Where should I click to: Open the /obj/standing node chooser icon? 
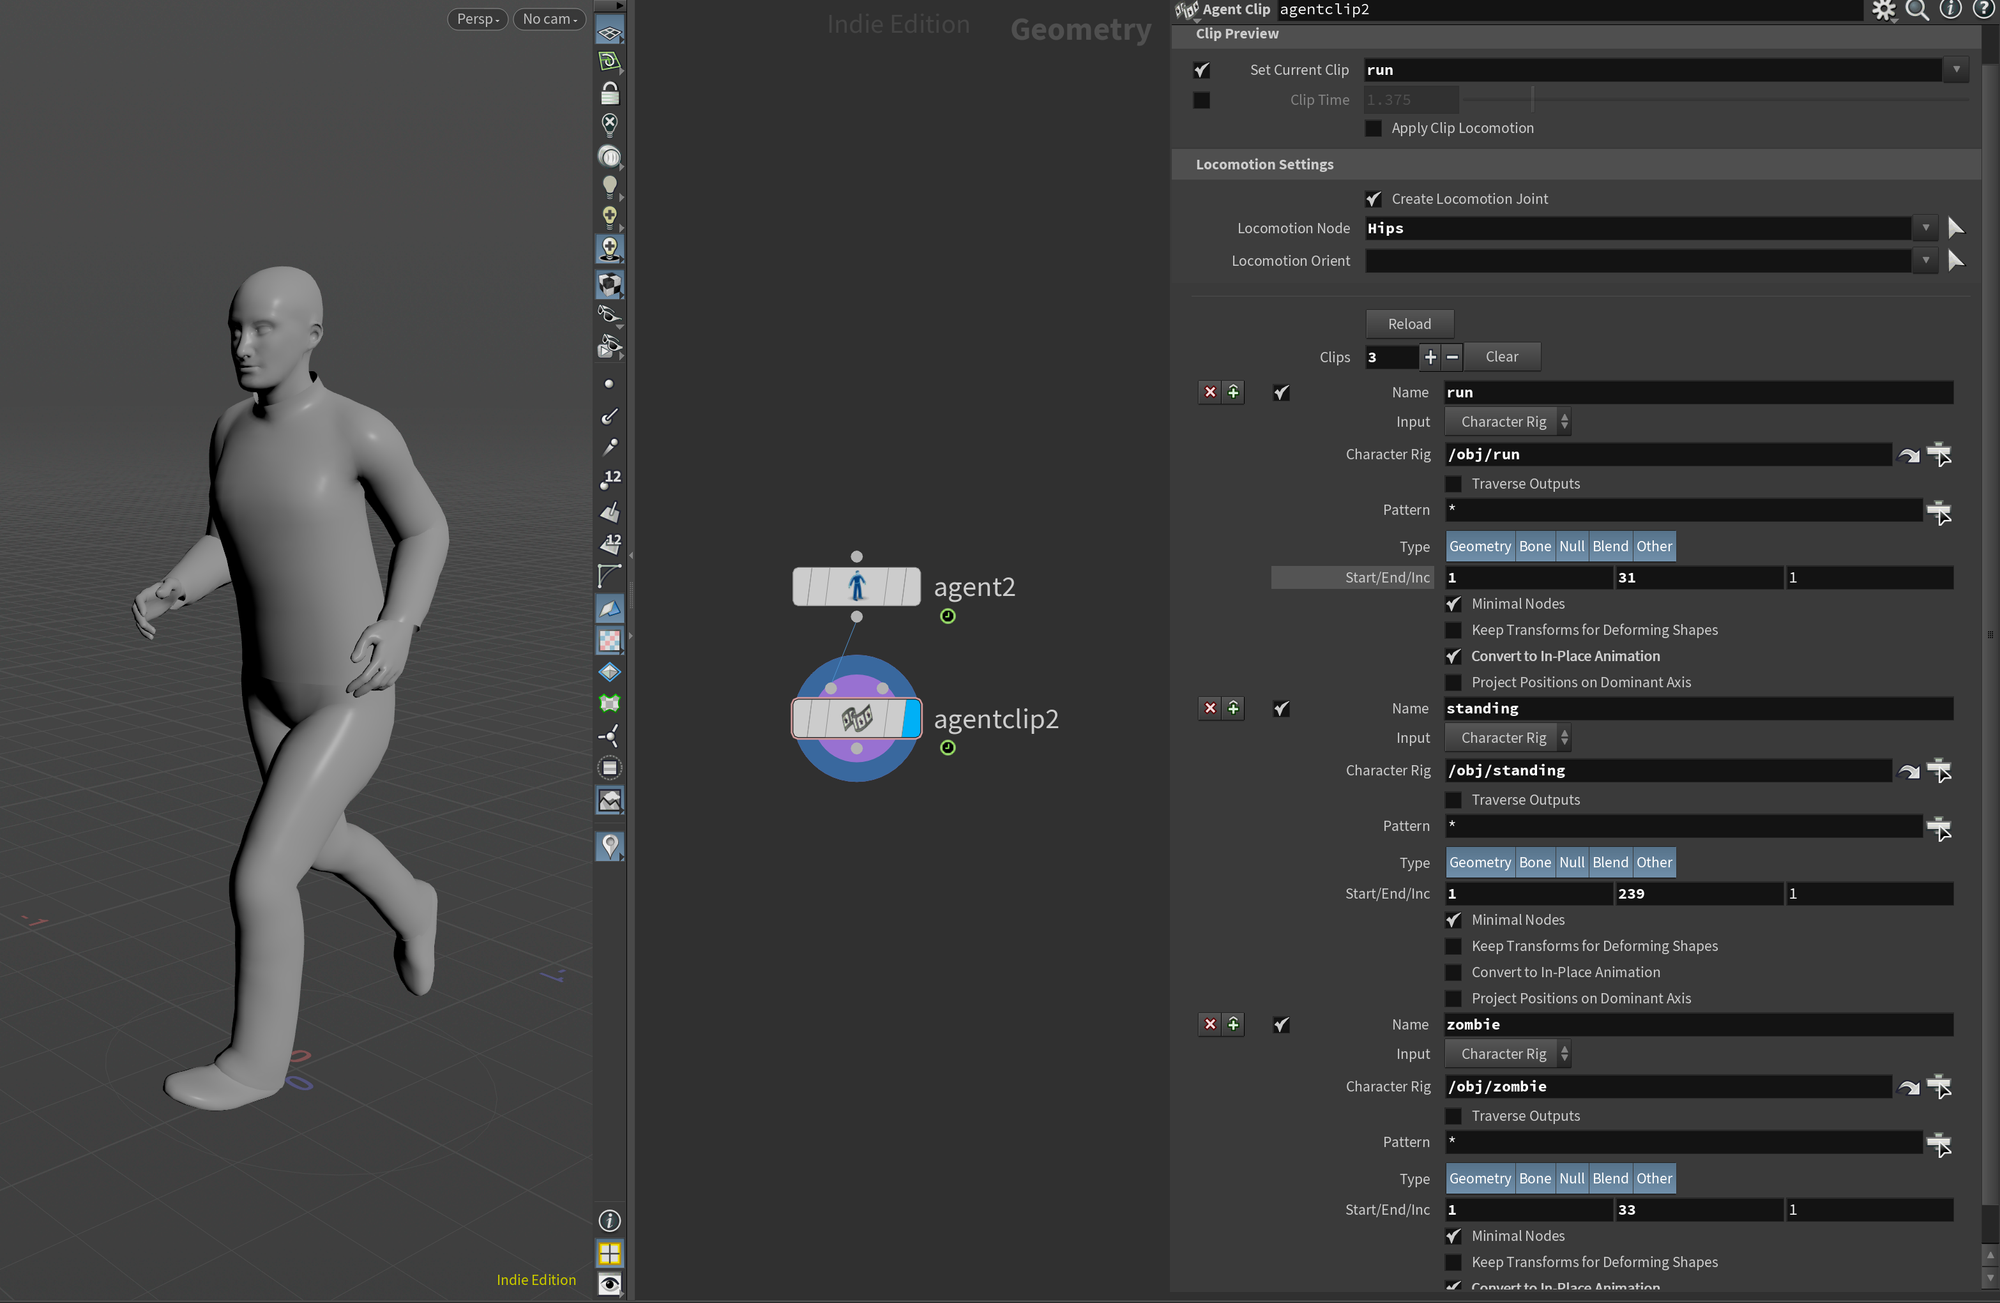click(x=1939, y=771)
